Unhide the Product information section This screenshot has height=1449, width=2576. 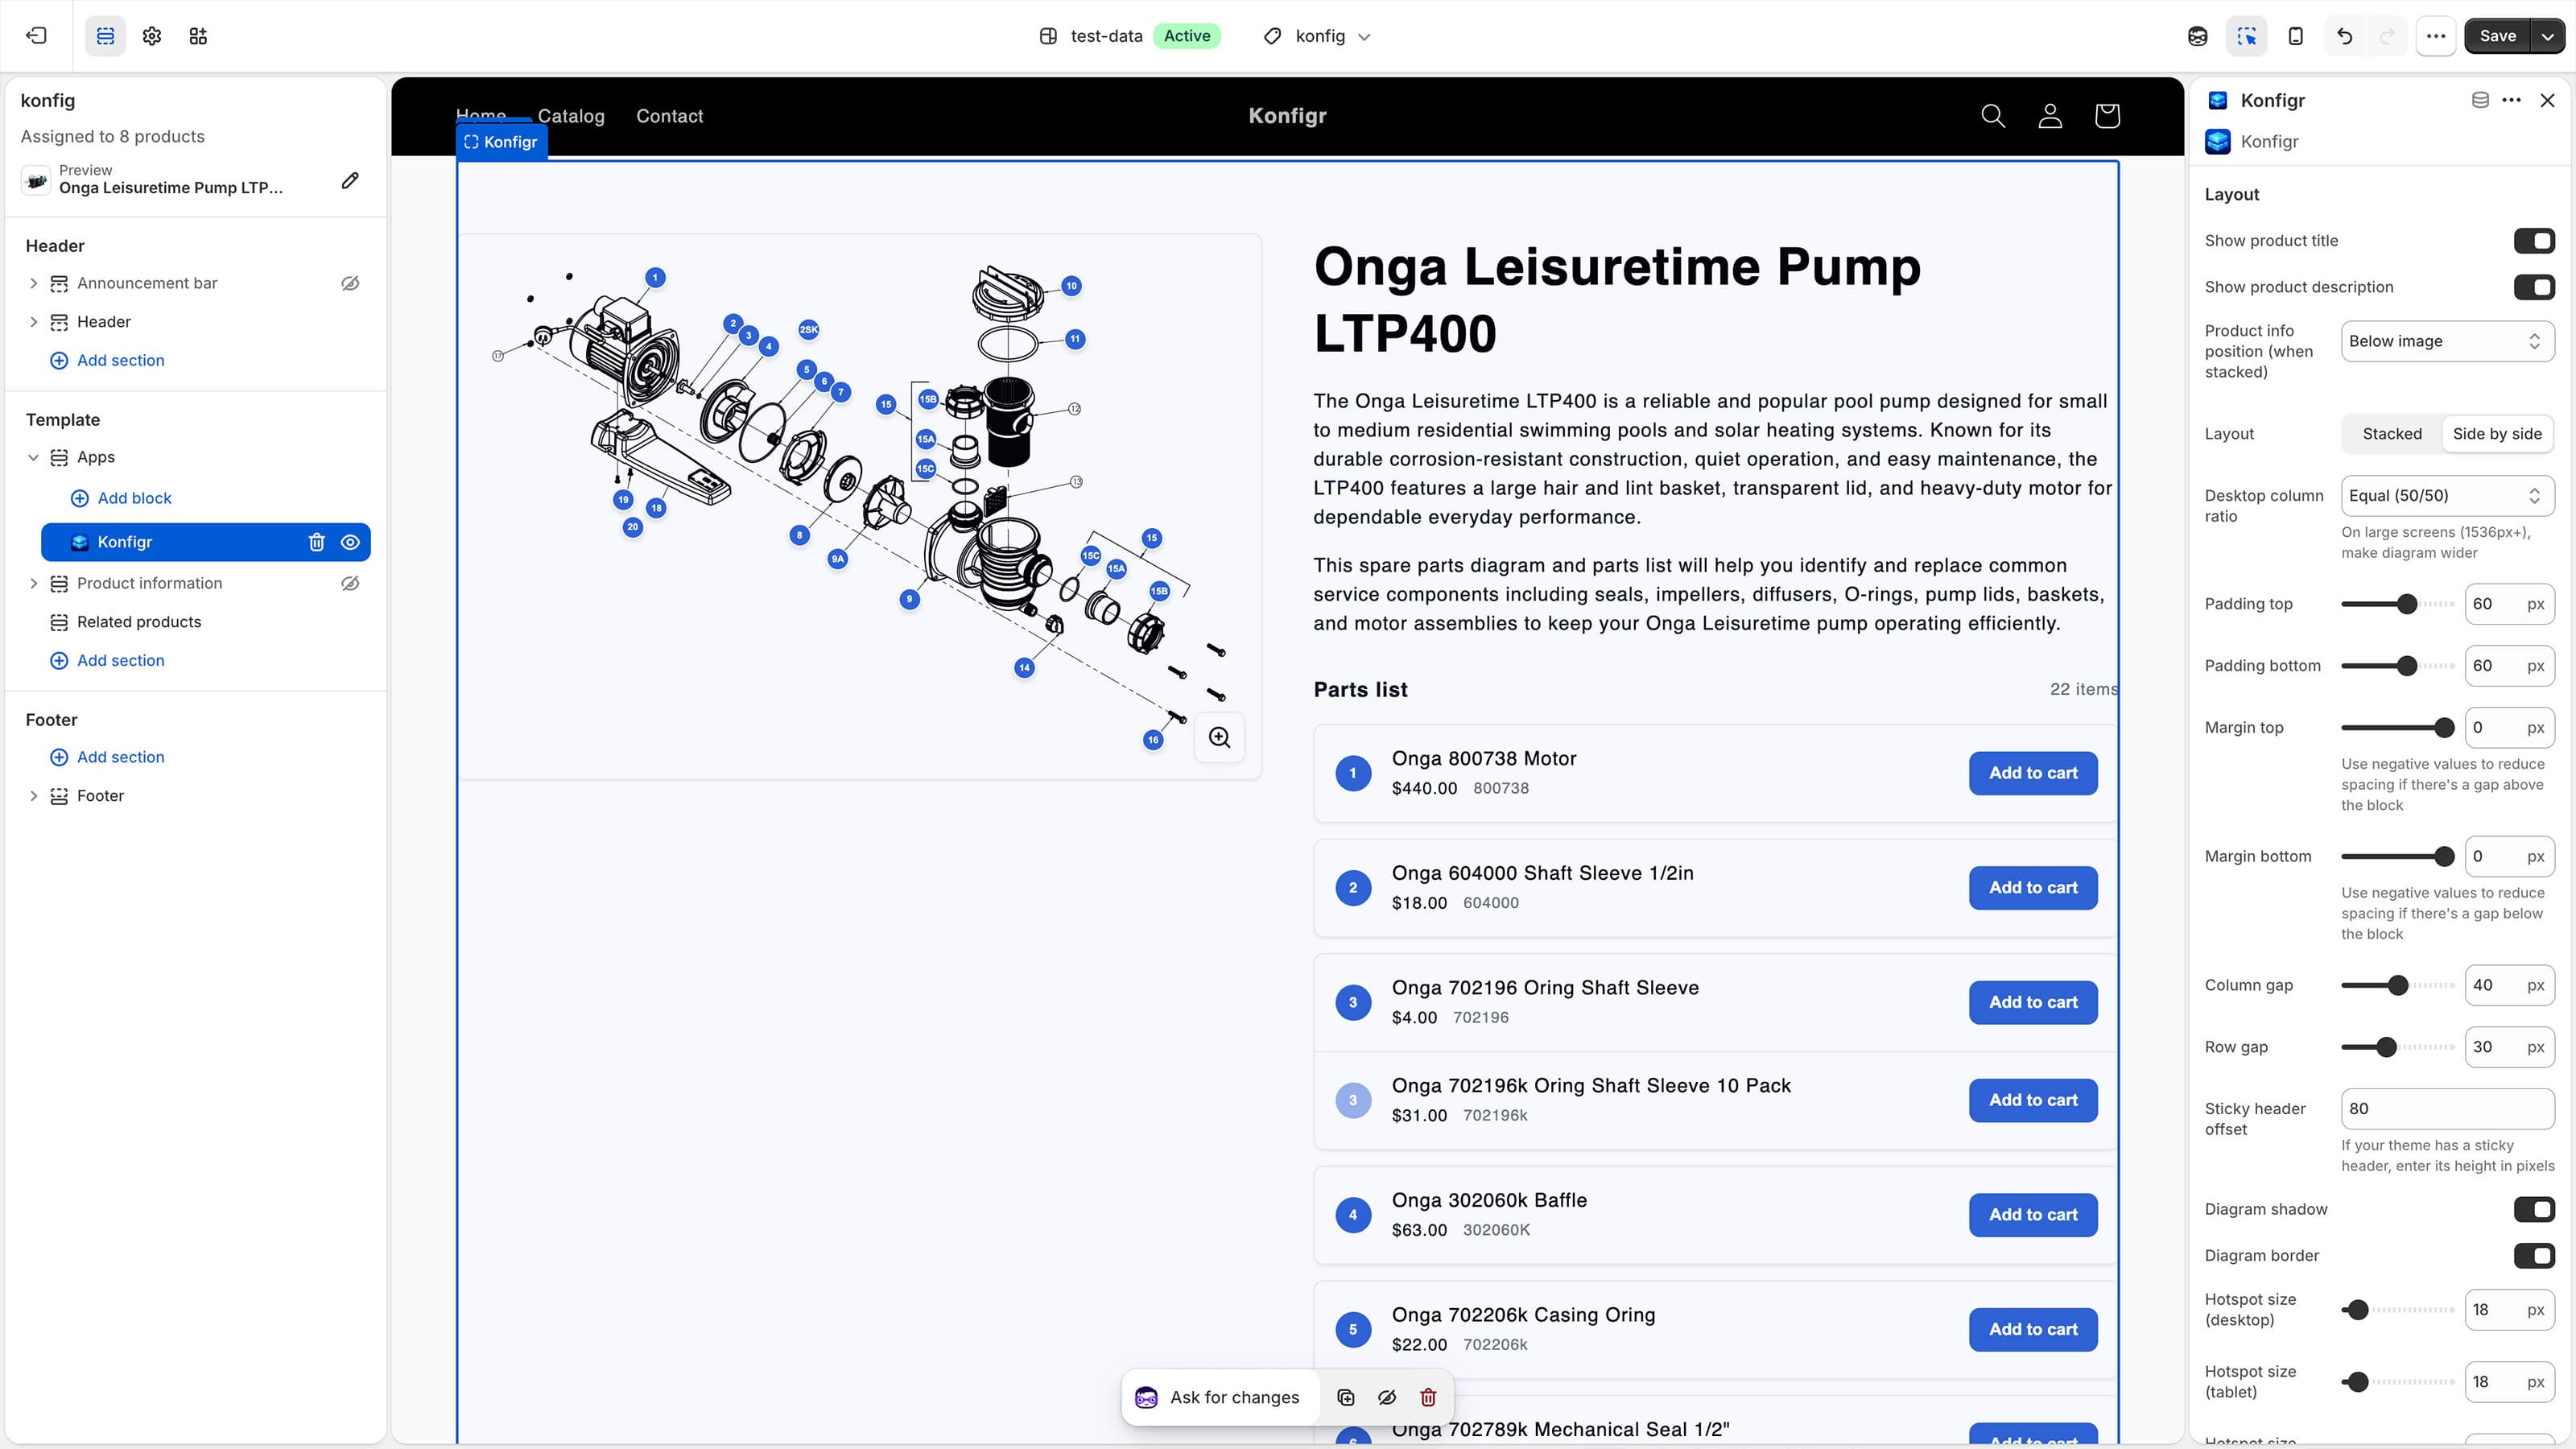(x=350, y=583)
